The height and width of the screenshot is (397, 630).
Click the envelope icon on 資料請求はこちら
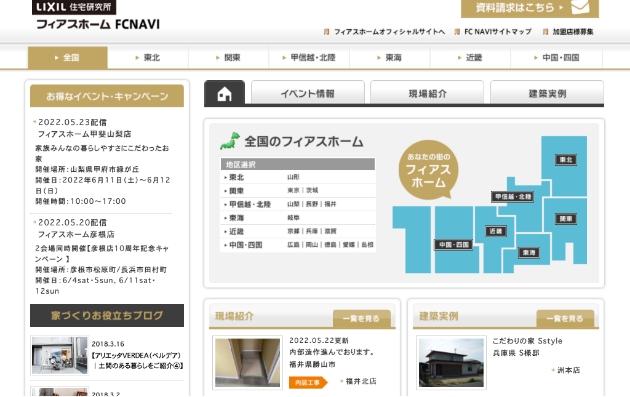[580, 7]
